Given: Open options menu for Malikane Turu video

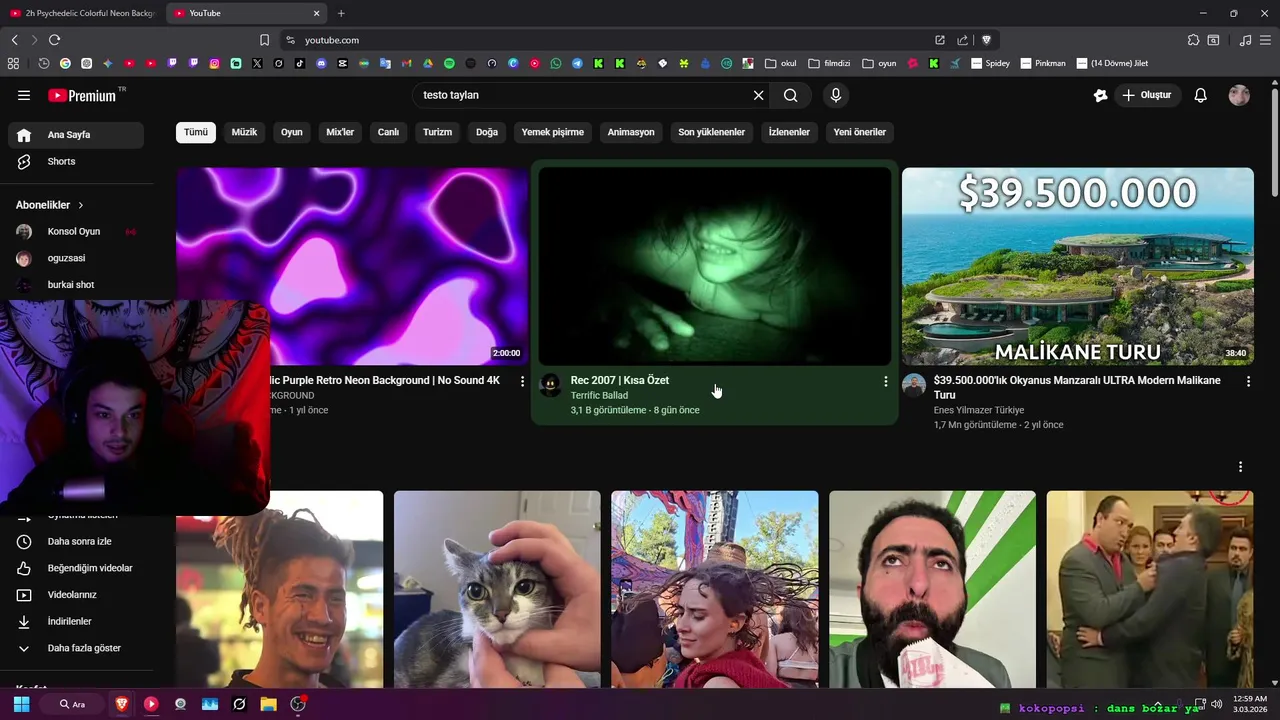Looking at the screenshot, I should (1248, 381).
